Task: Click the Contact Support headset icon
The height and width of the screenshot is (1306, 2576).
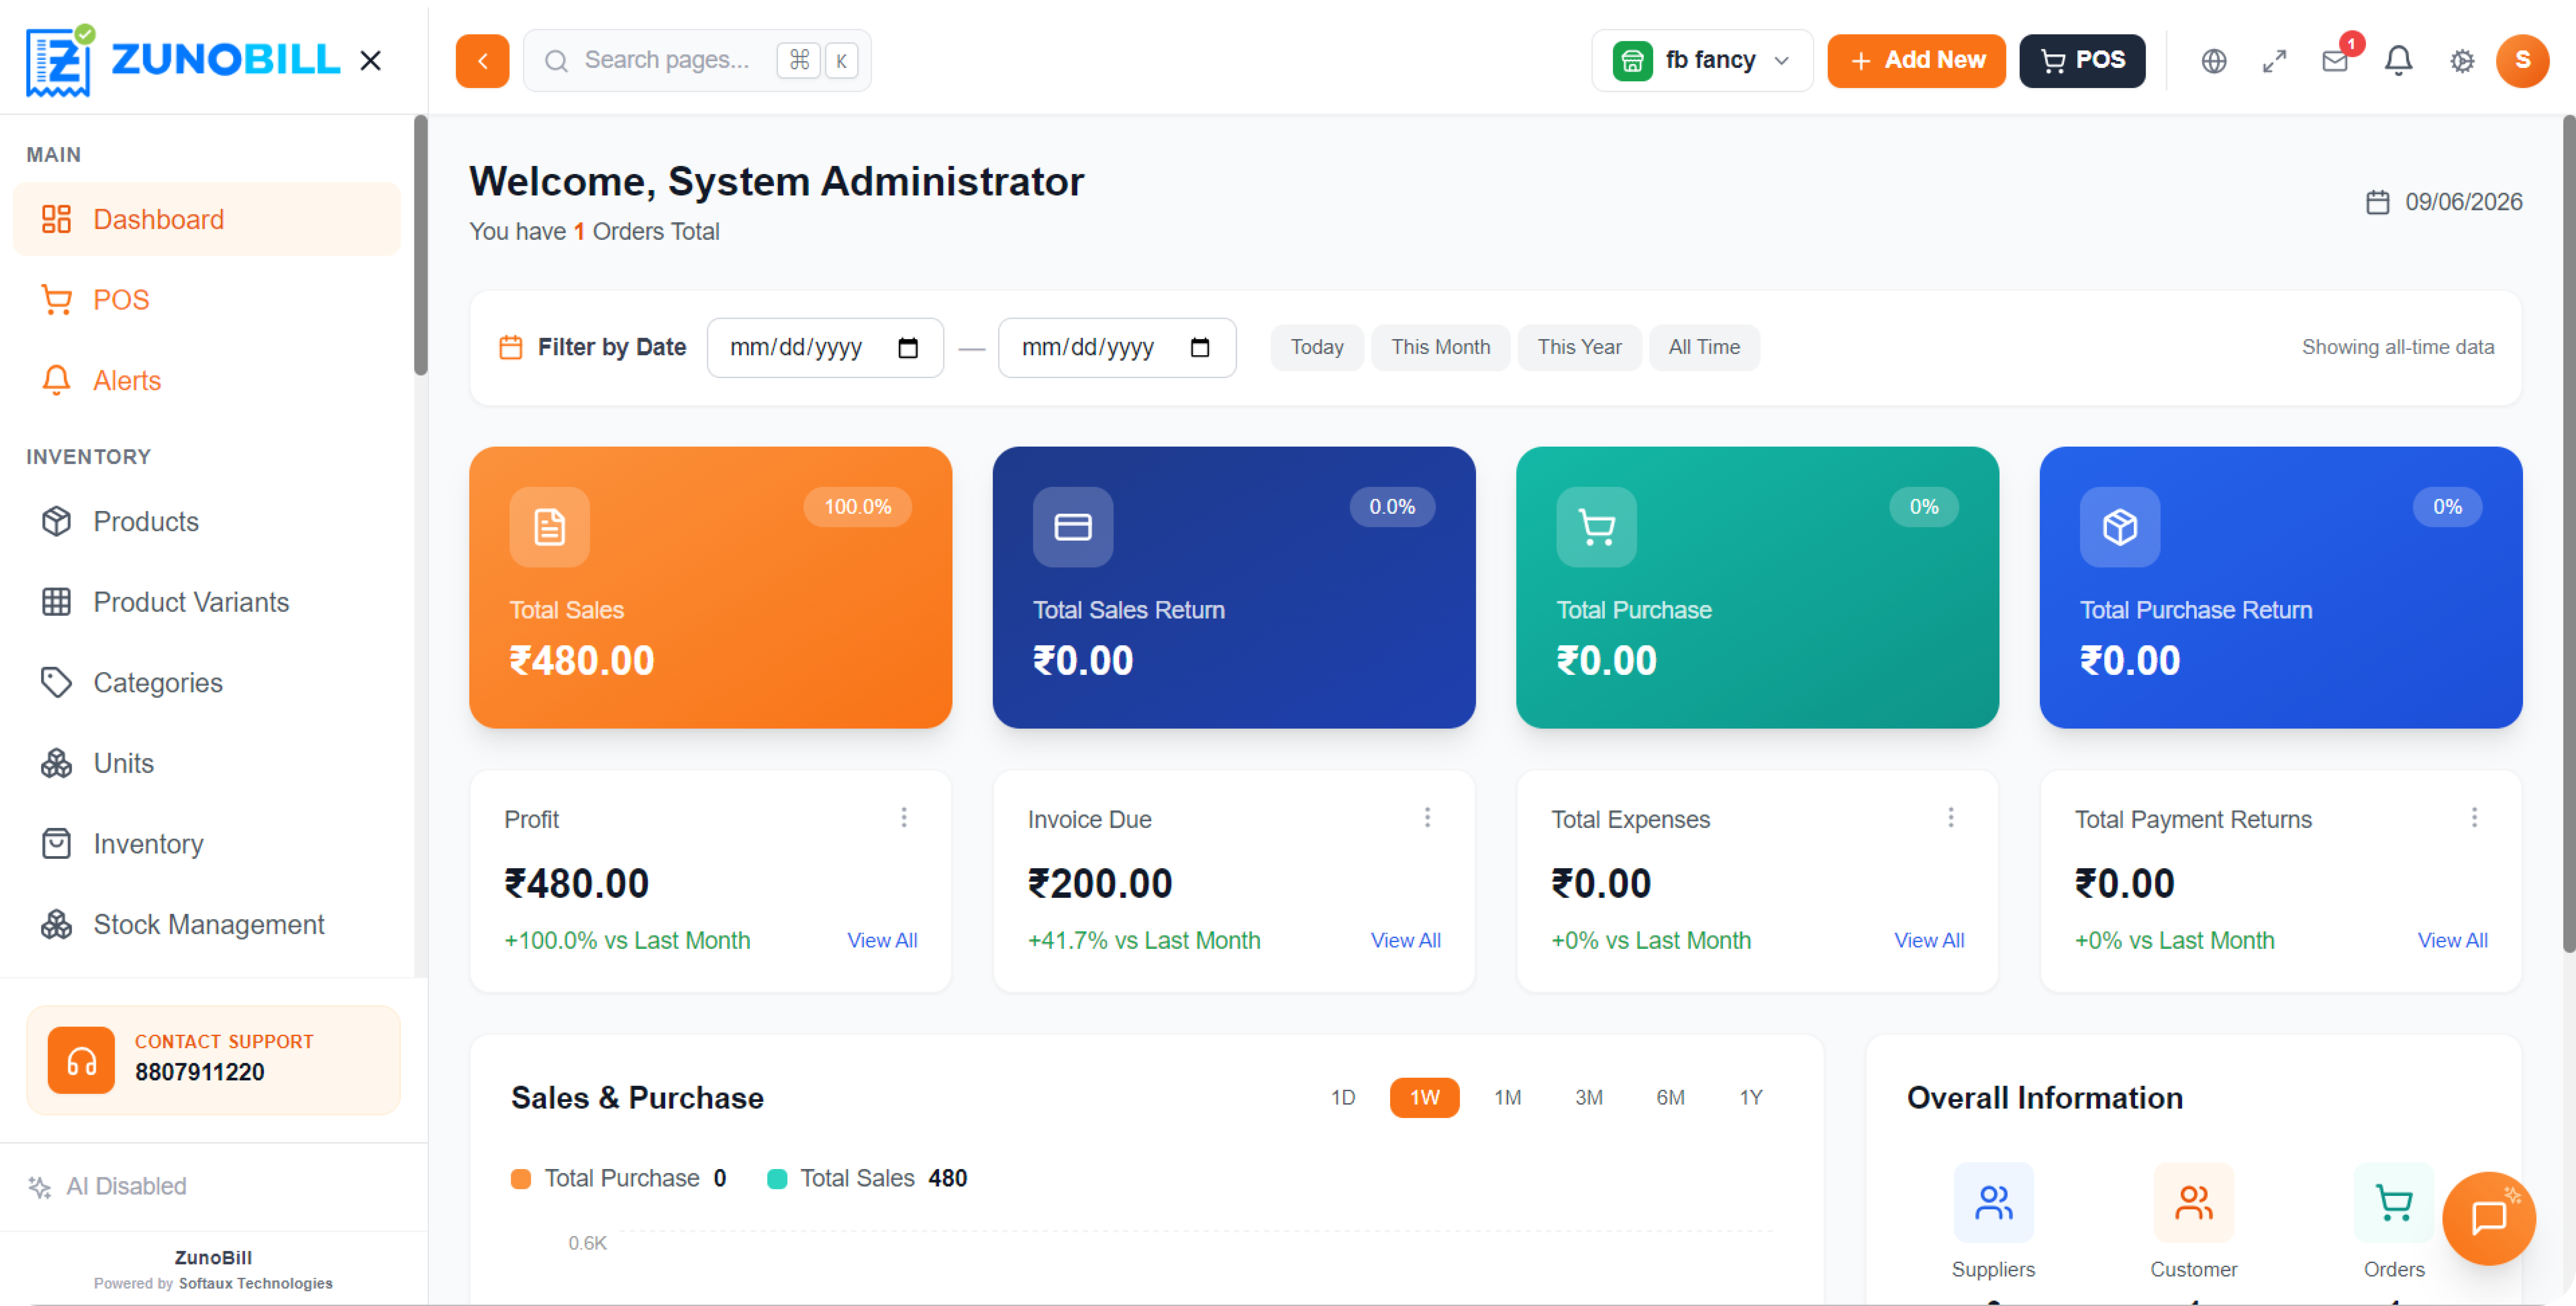Action: pos(81,1060)
